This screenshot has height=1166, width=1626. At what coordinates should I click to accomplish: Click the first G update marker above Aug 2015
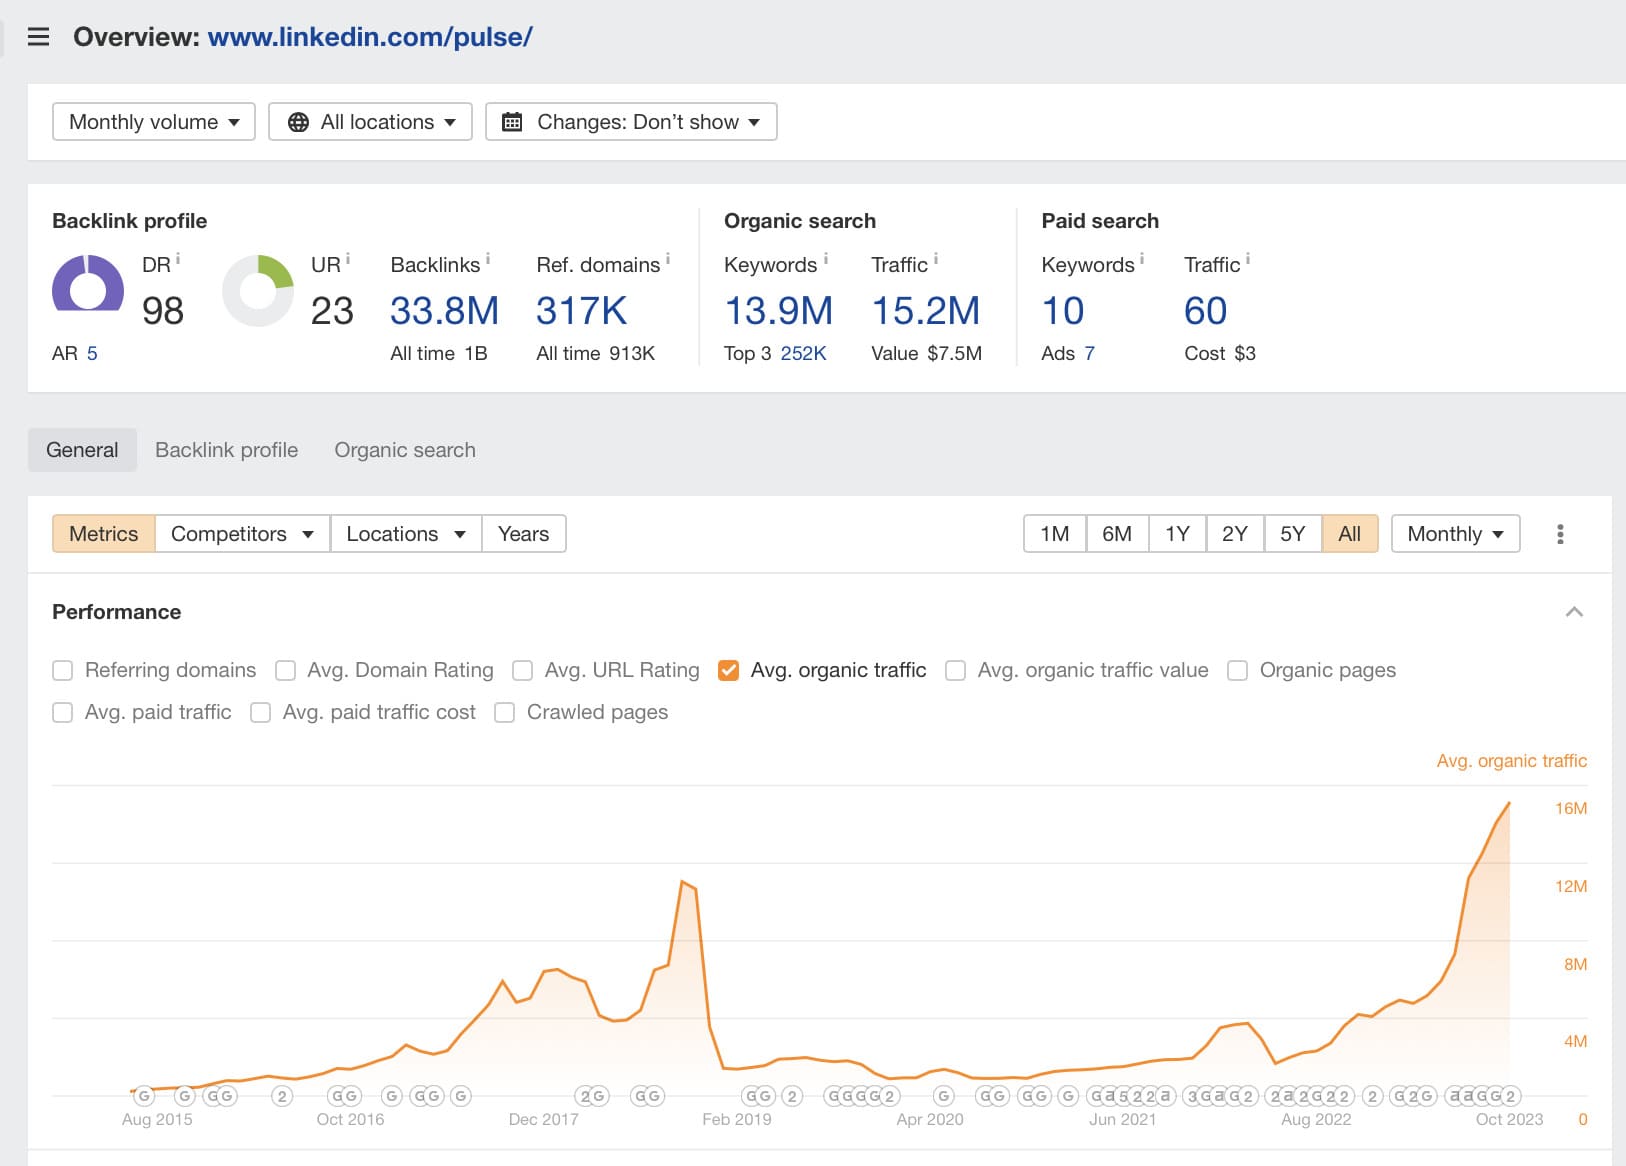[144, 1096]
